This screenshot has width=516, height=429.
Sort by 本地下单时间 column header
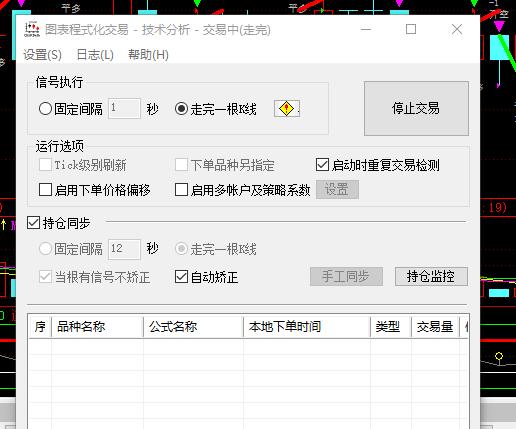tap(307, 327)
